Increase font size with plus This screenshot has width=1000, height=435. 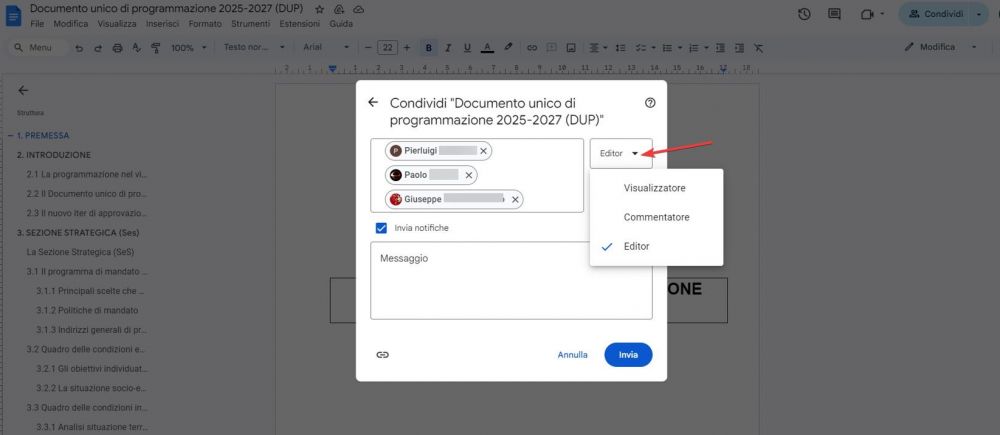pos(407,48)
